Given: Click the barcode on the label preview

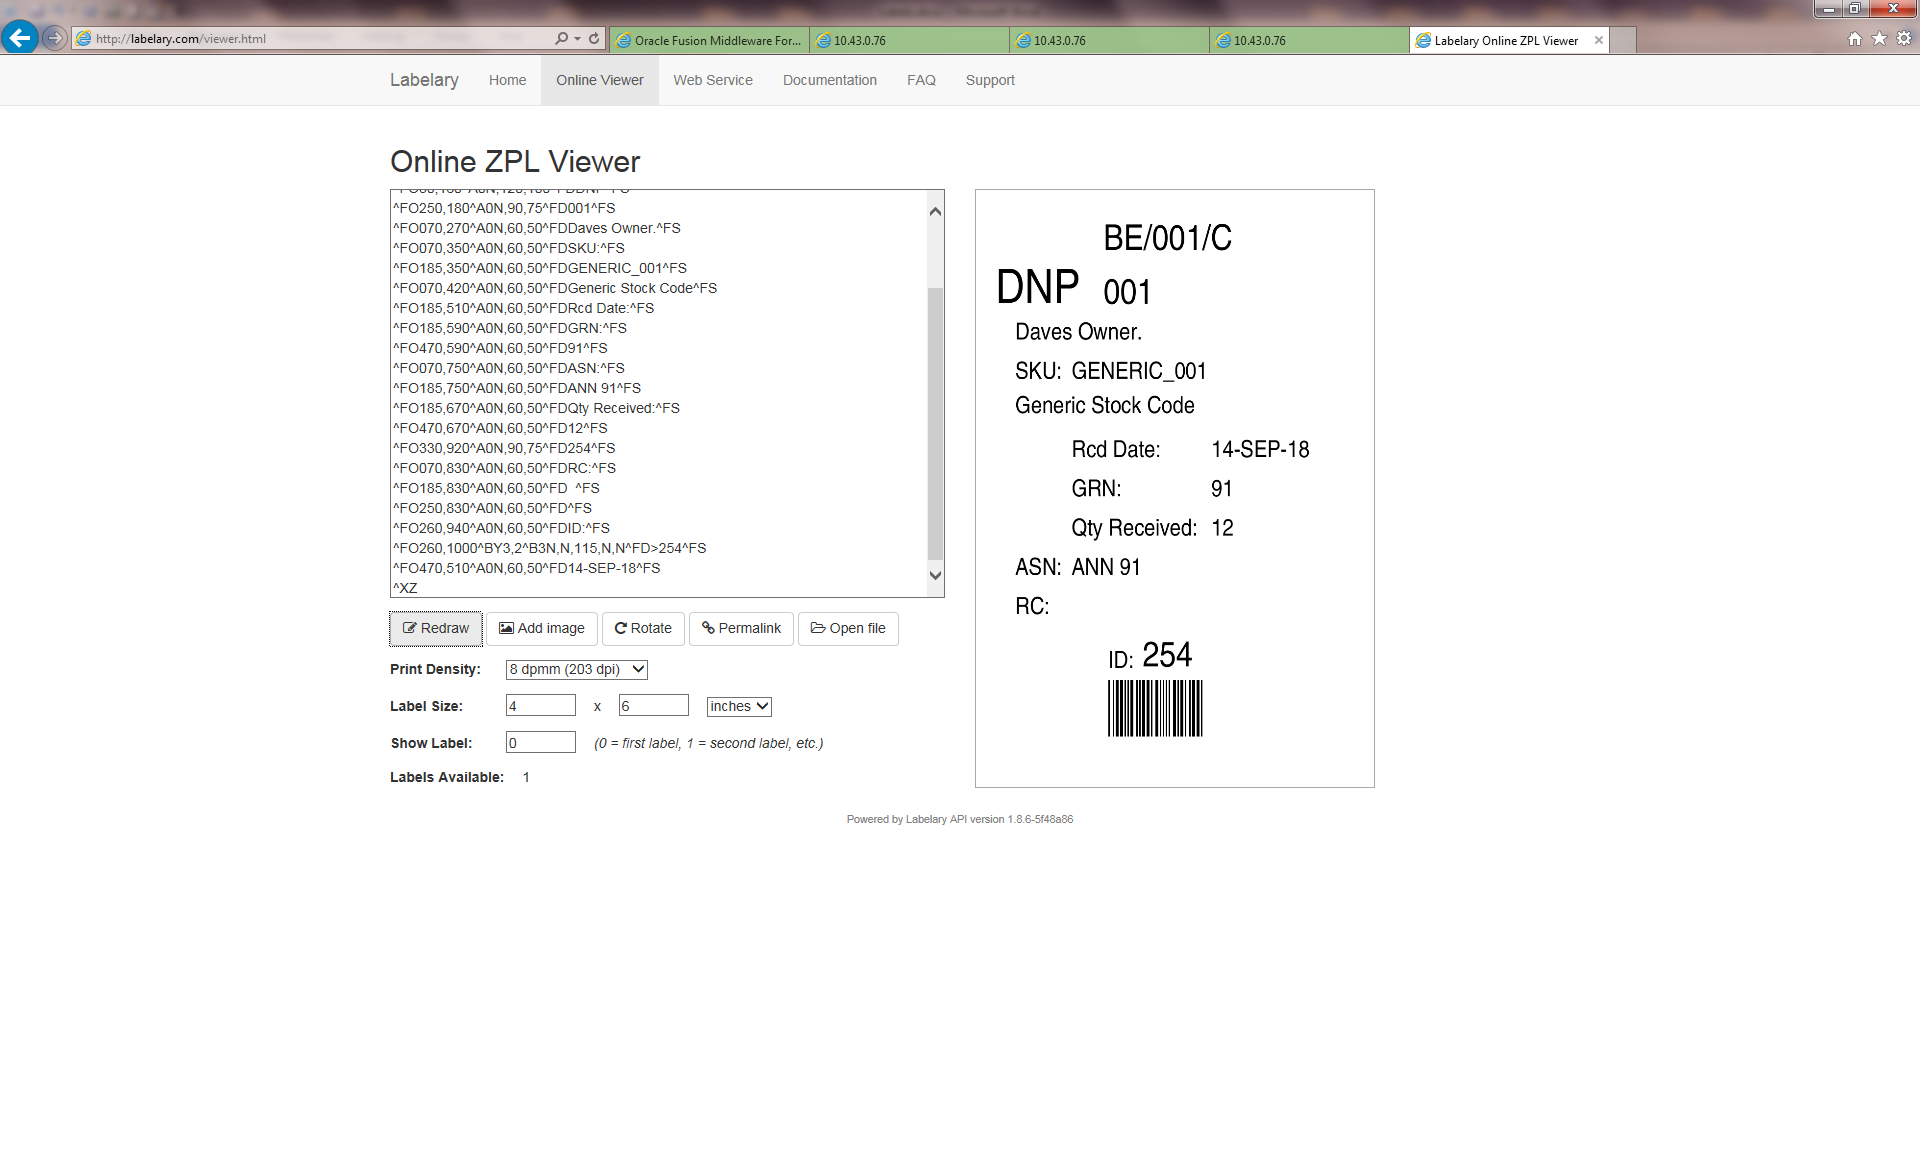Looking at the screenshot, I should pos(1155,708).
